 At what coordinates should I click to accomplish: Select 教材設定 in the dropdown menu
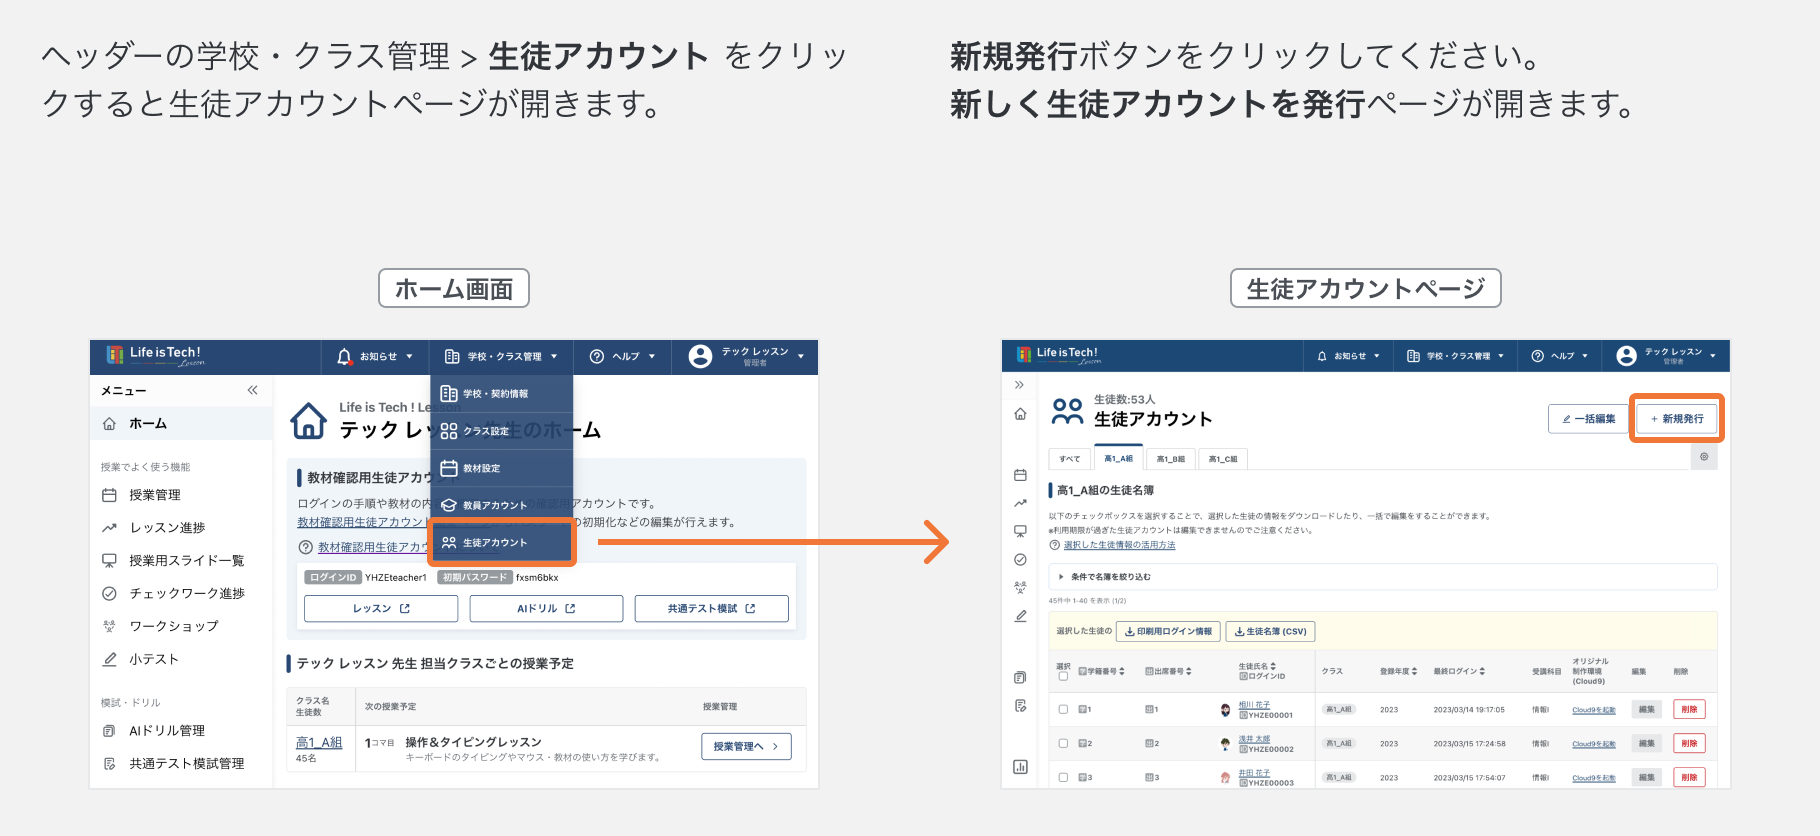[x=501, y=468]
